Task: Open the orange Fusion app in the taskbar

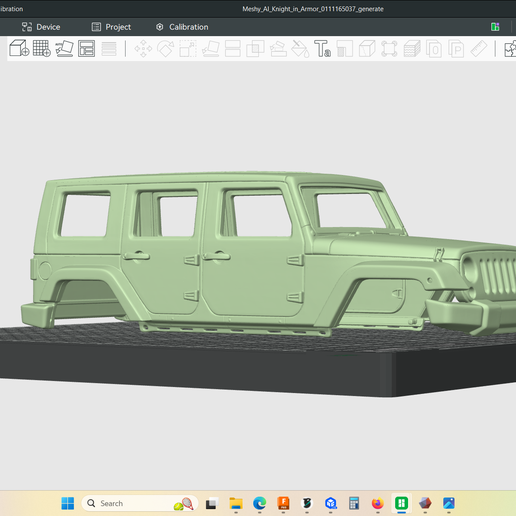Action: tap(283, 503)
